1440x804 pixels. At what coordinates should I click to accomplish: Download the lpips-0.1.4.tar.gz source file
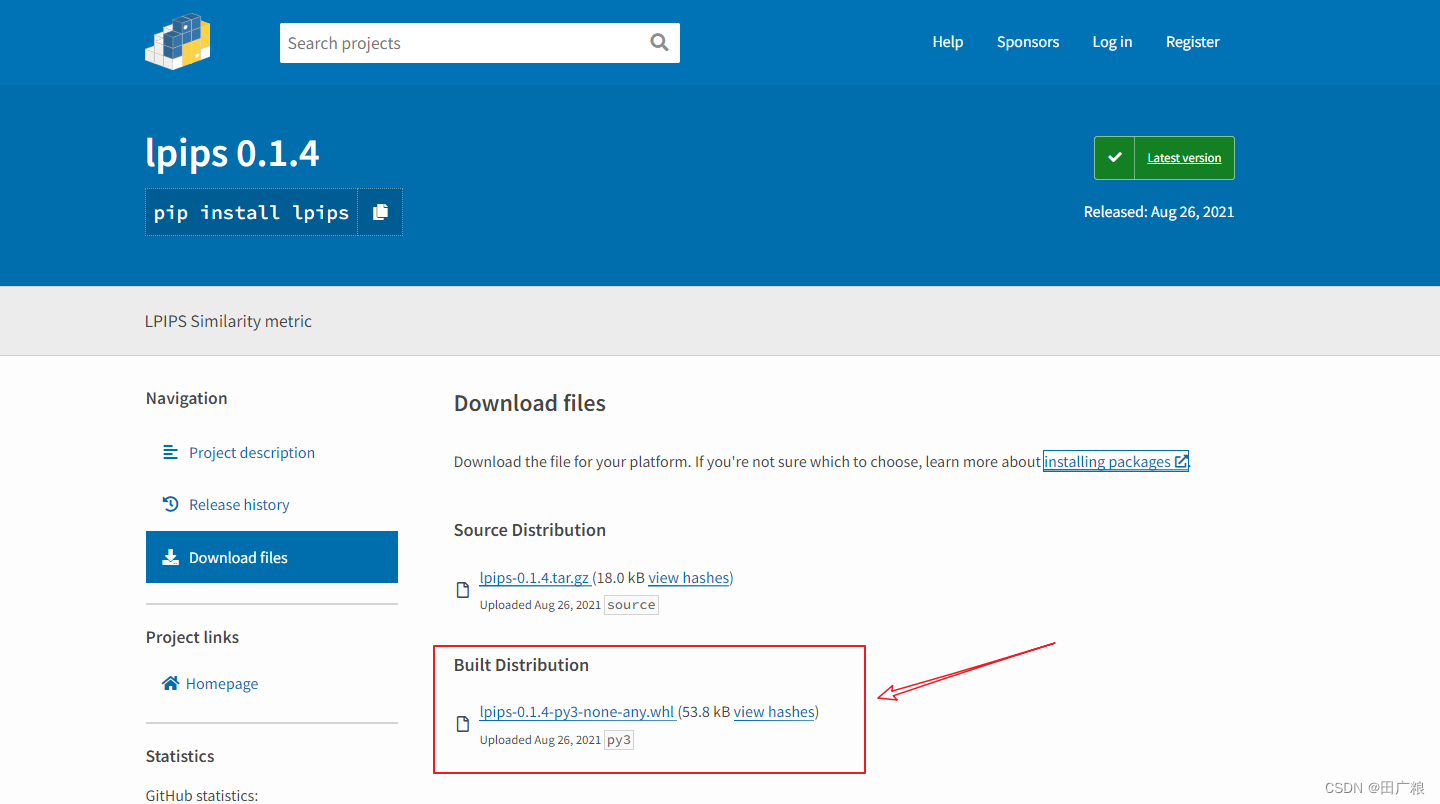[x=534, y=577]
